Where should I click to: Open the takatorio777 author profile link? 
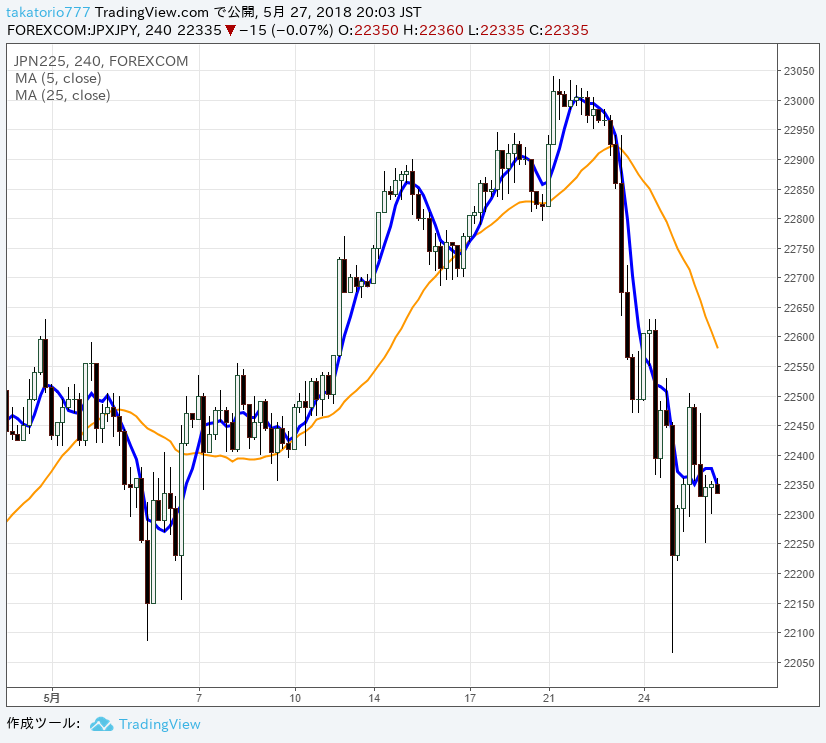[x=48, y=13]
